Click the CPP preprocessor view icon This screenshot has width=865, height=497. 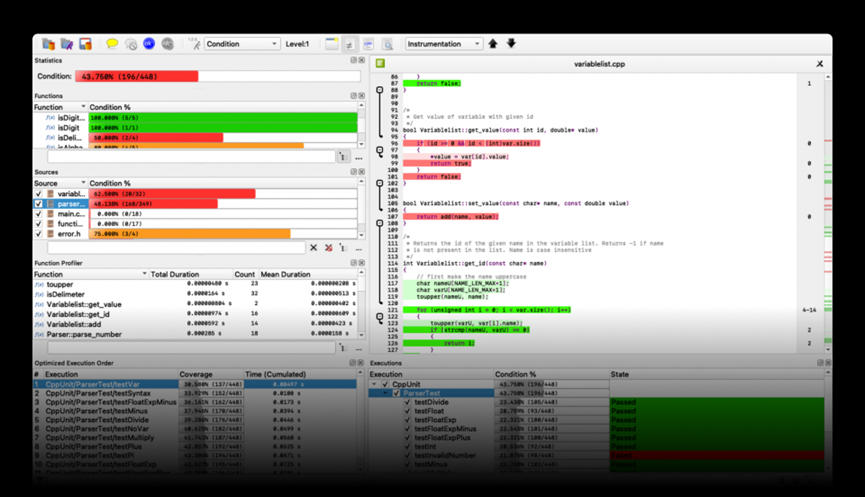369,45
